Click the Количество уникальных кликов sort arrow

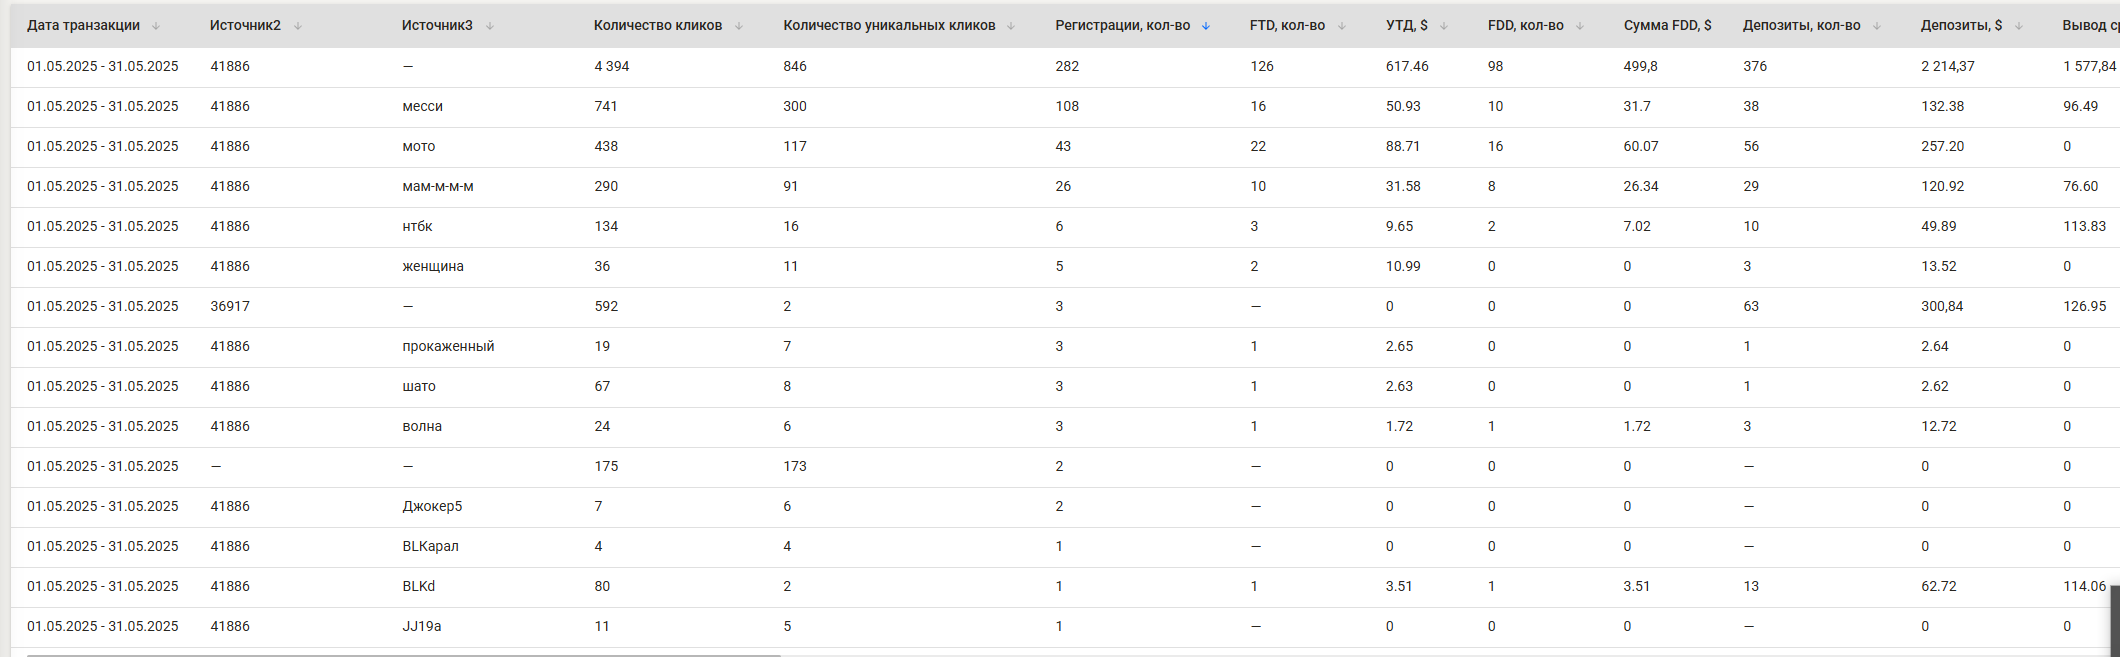click(x=1011, y=26)
